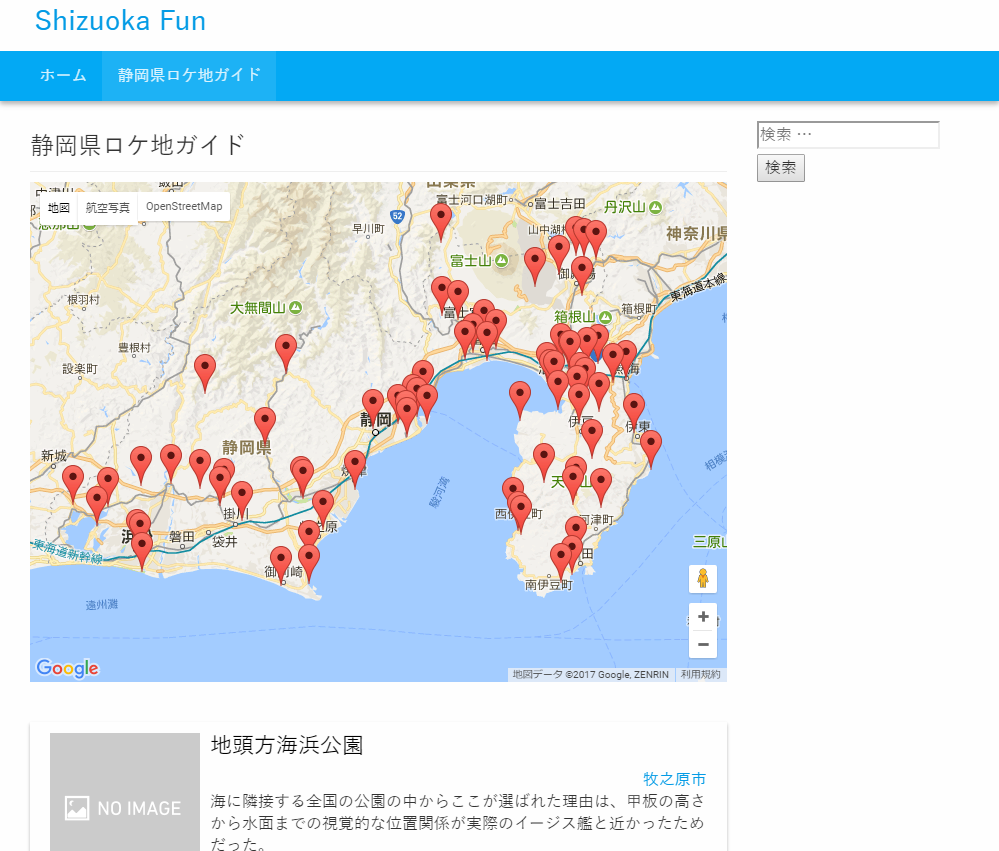Viewport: 999px width, 851px height.
Task: Select the pin on Mt. Fuji's eastern slope
Action: click(535, 266)
